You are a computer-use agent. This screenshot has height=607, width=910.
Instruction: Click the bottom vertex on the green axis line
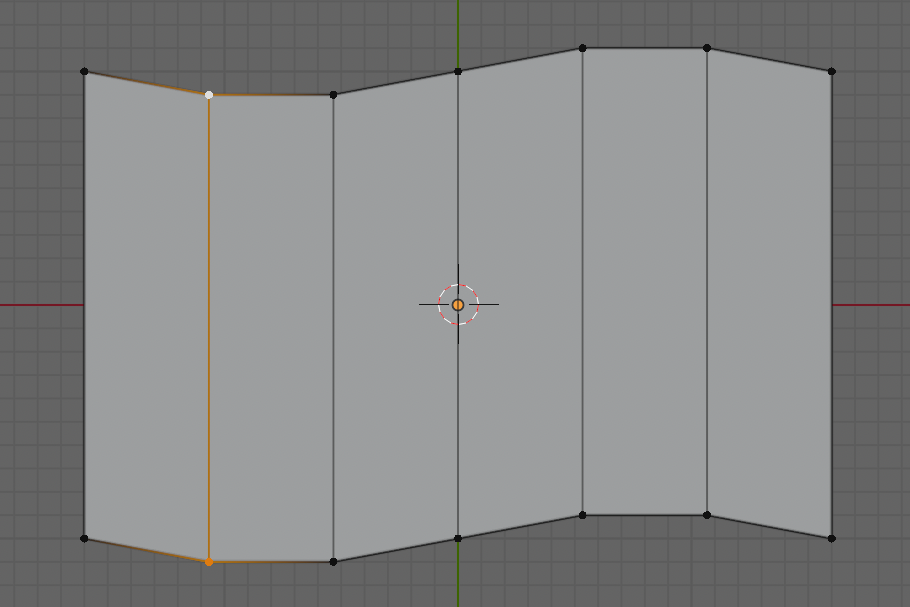tap(458, 538)
